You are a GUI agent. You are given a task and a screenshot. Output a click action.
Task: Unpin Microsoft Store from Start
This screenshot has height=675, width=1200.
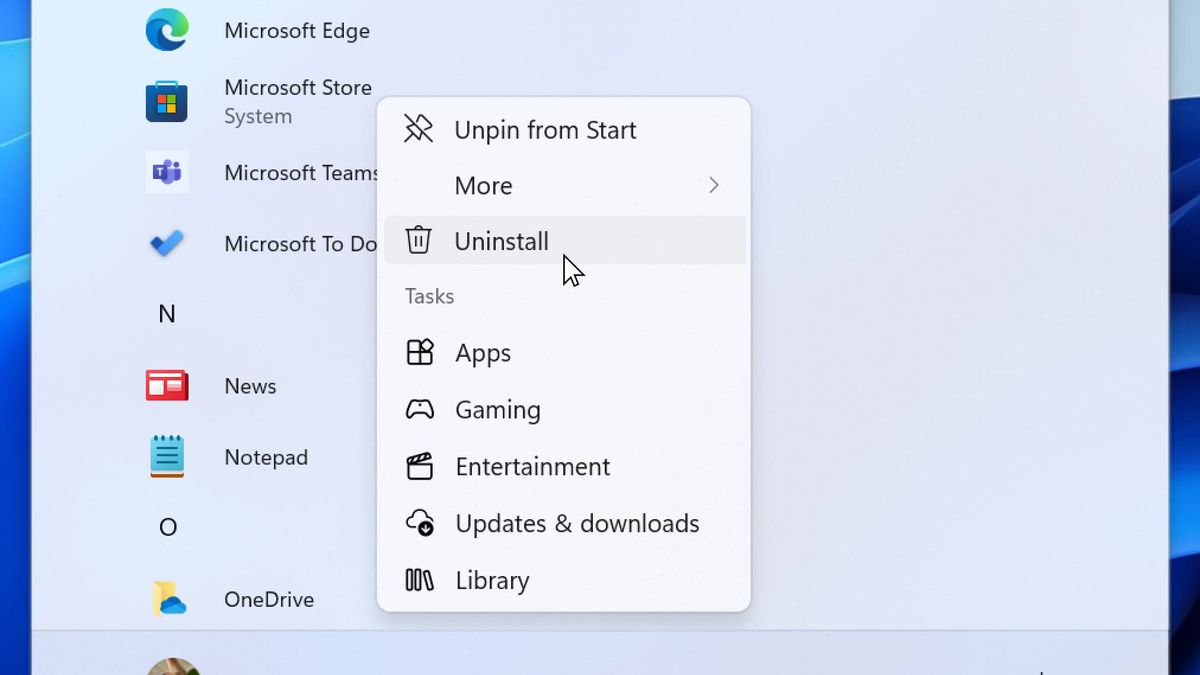pos(545,129)
